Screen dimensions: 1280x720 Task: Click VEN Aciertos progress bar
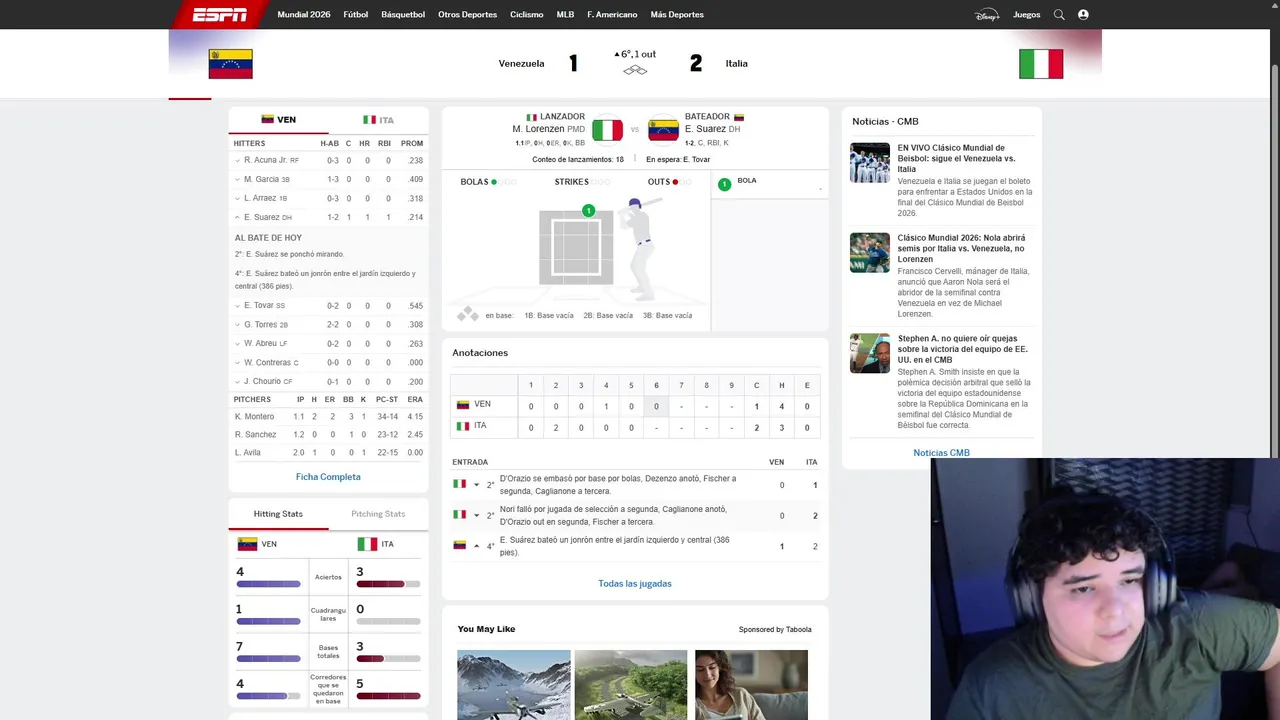point(268,584)
